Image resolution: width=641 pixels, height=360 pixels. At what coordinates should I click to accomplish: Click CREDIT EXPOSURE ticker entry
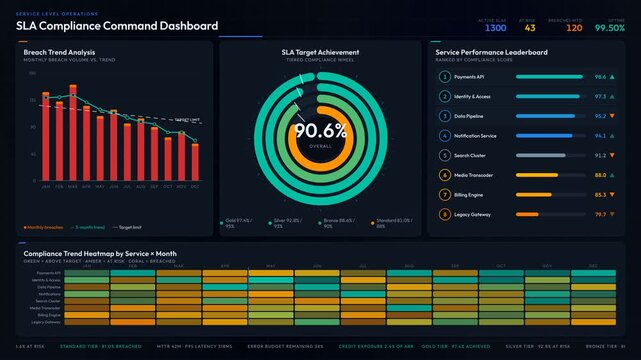coord(376,346)
